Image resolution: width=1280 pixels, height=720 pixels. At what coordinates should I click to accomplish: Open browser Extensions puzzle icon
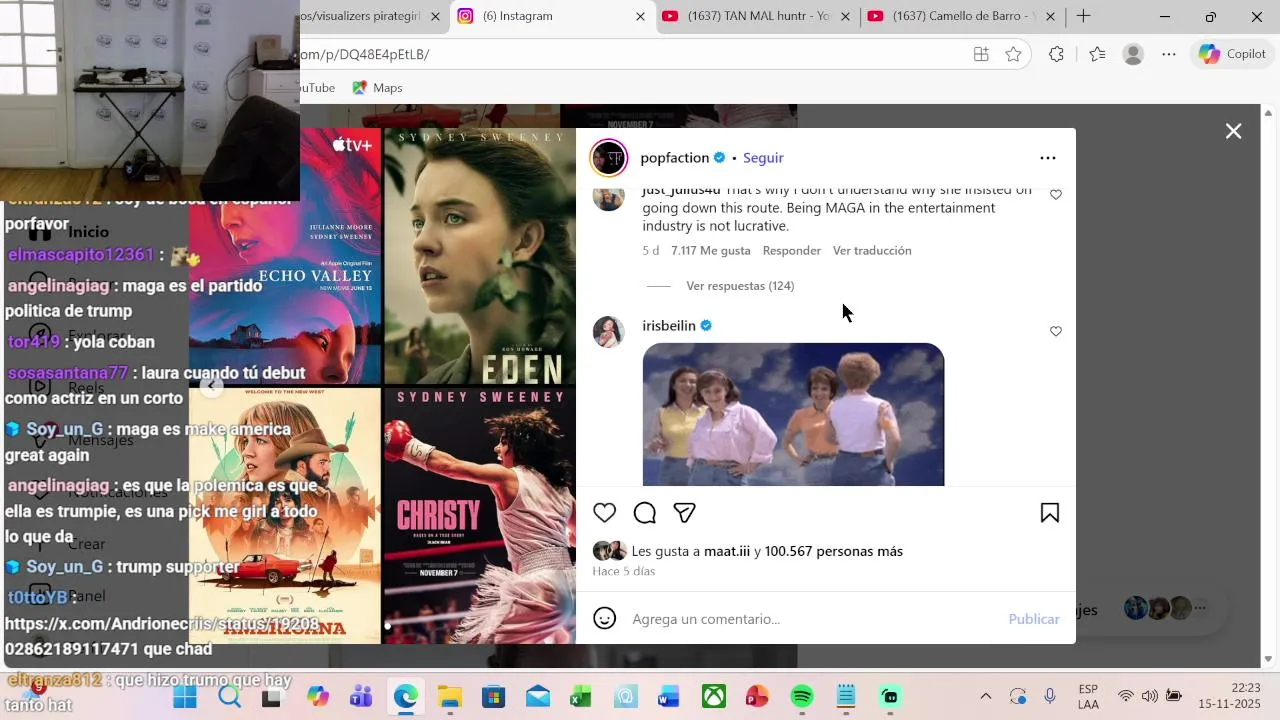click(1056, 54)
